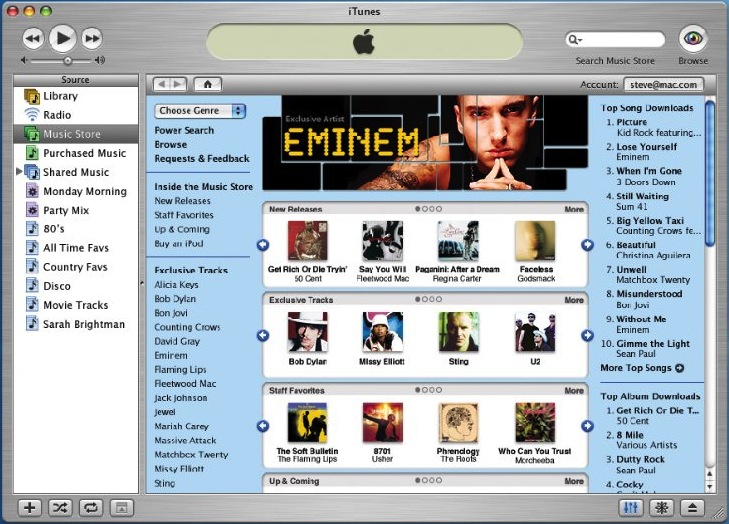The image size is (729, 524).
Task: Skip to the next track
Action: 92,38
